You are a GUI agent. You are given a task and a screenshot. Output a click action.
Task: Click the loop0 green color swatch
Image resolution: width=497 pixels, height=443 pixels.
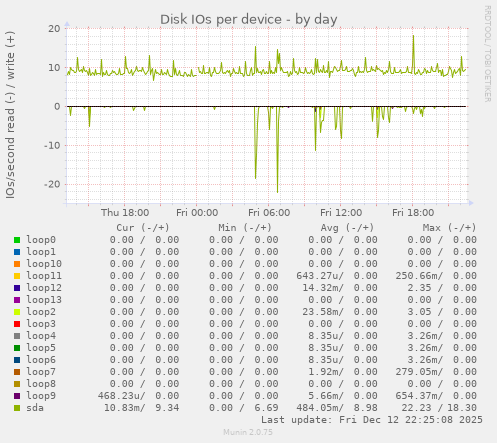pyautogui.click(x=17, y=240)
